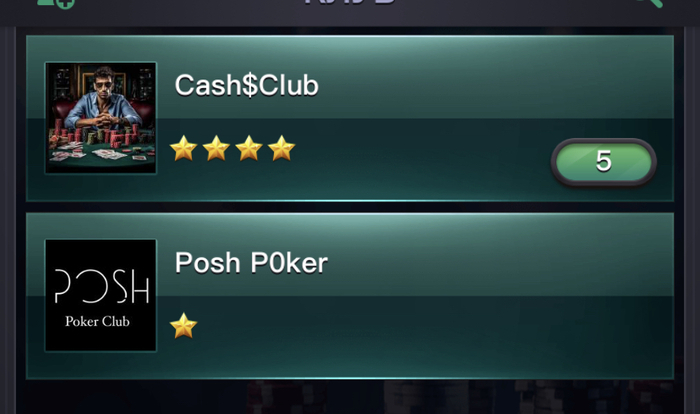The width and height of the screenshot is (700, 414).
Task: Tap the green add-friend icon
Action: point(56,3)
